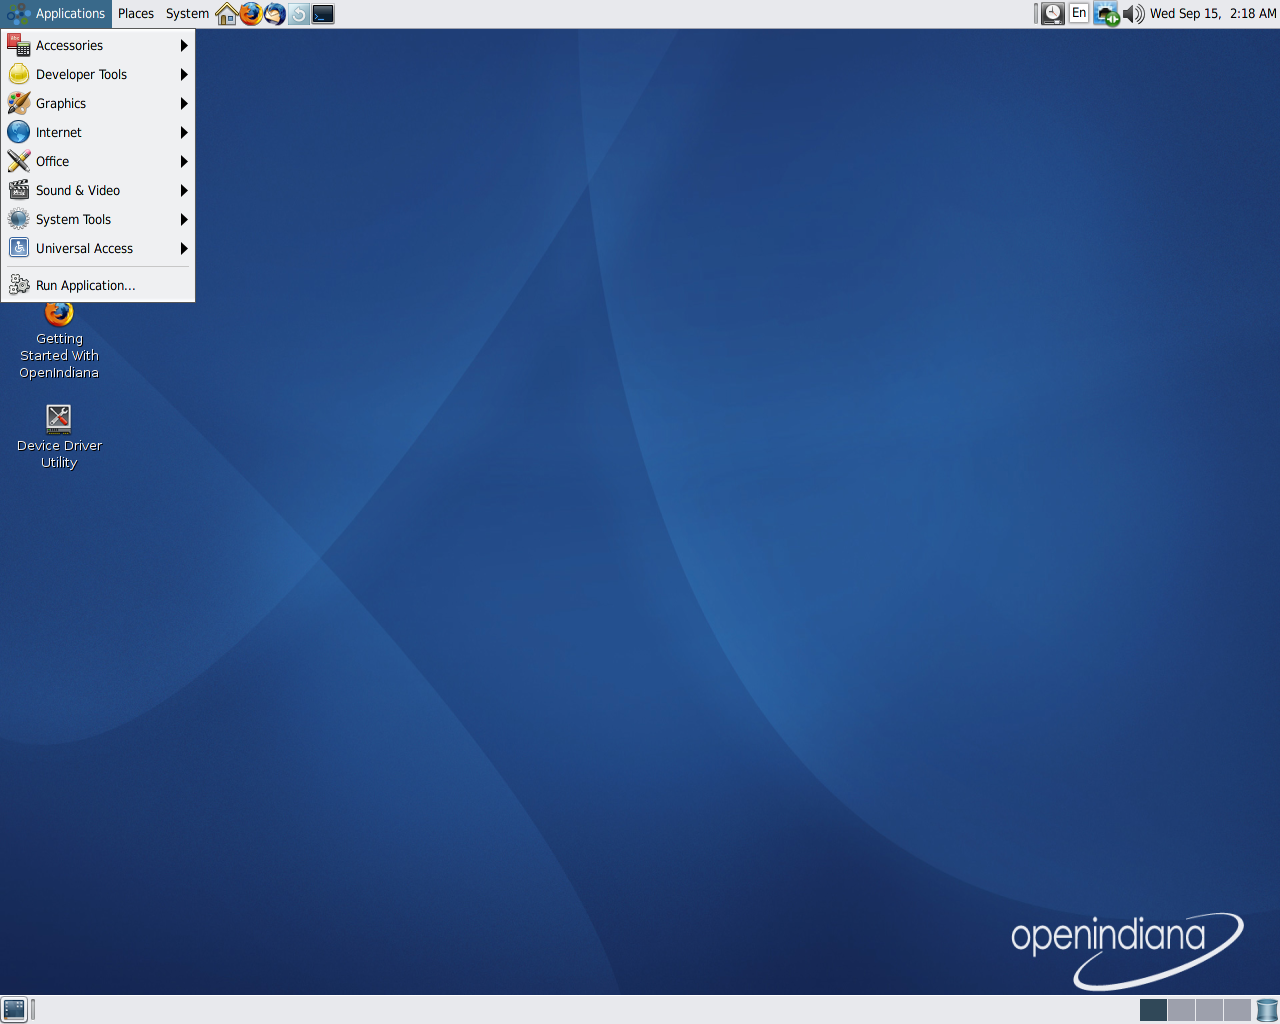Open the En input language indicator

pyautogui.click(x=1079, y=14)
